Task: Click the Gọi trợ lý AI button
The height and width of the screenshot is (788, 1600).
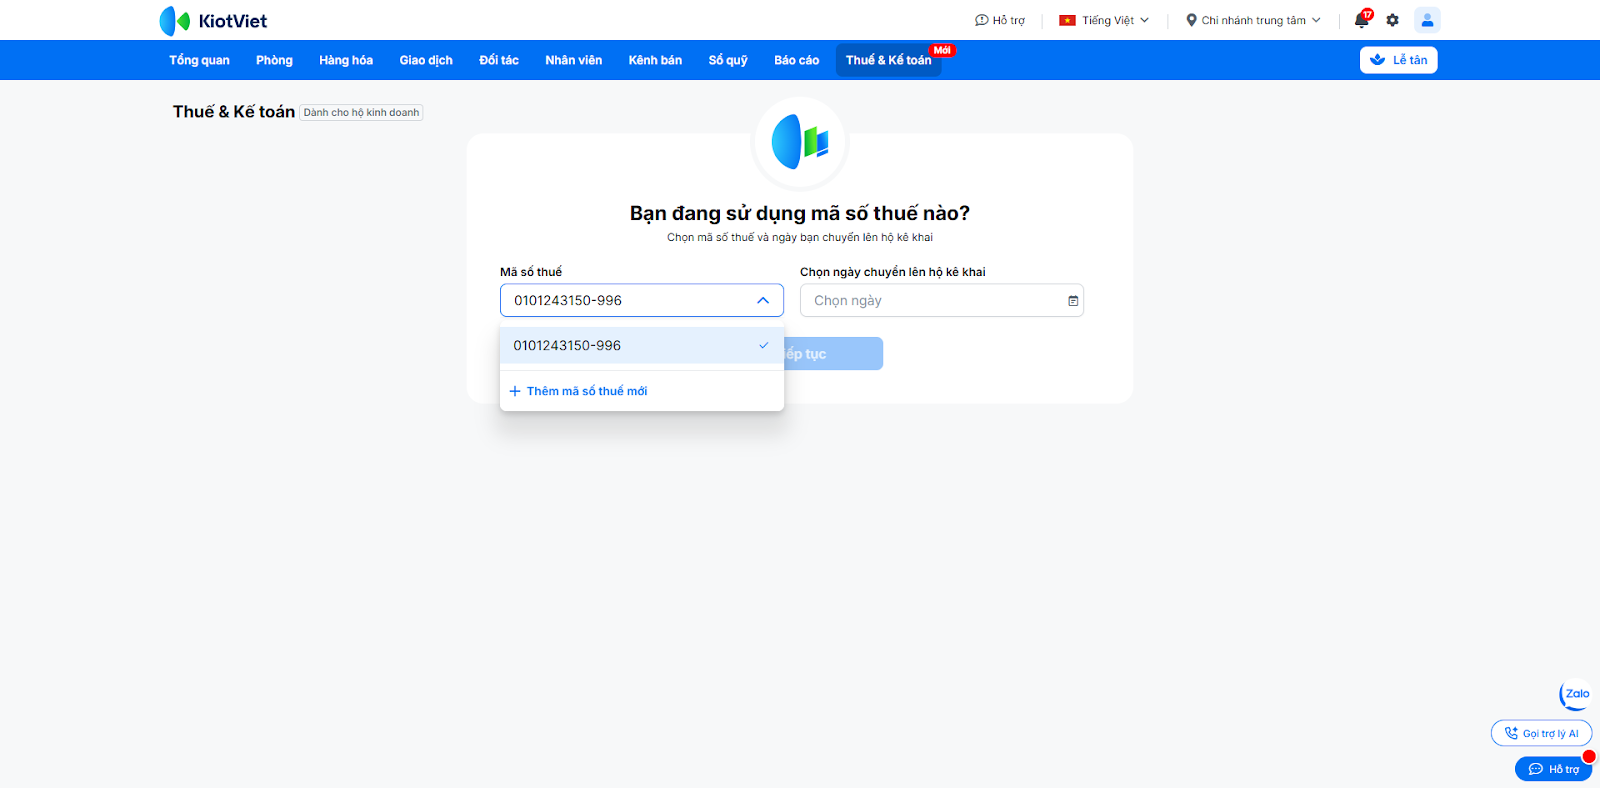Action: click(x=1541, y=733)
